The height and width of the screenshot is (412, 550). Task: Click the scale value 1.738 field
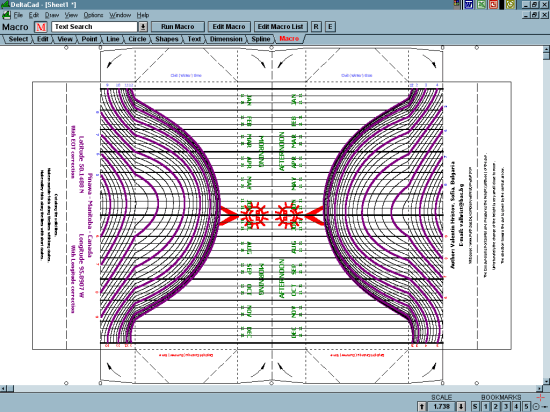coord(442,406)
